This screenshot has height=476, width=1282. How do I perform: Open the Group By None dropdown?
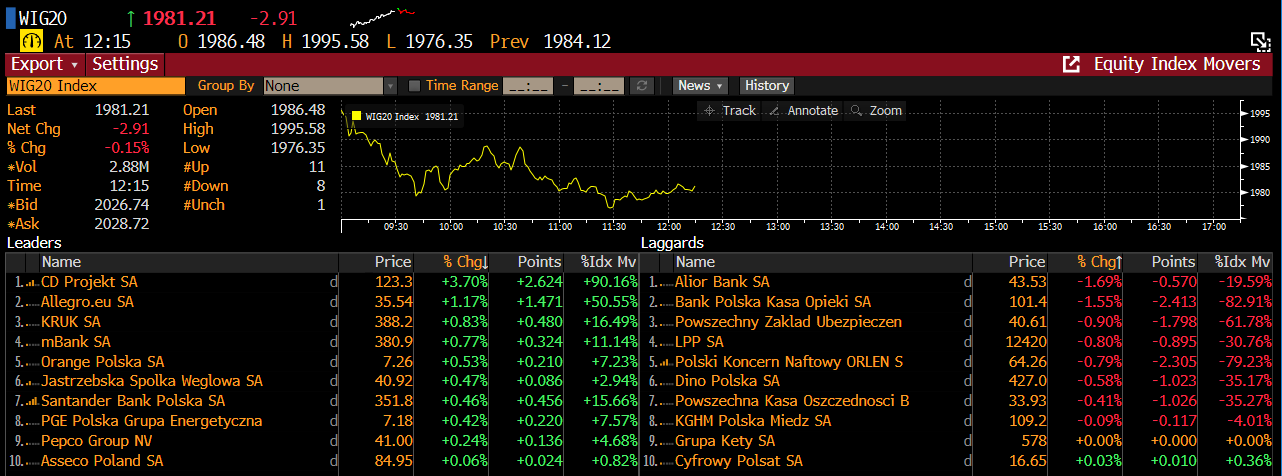[x=329, y=86]
